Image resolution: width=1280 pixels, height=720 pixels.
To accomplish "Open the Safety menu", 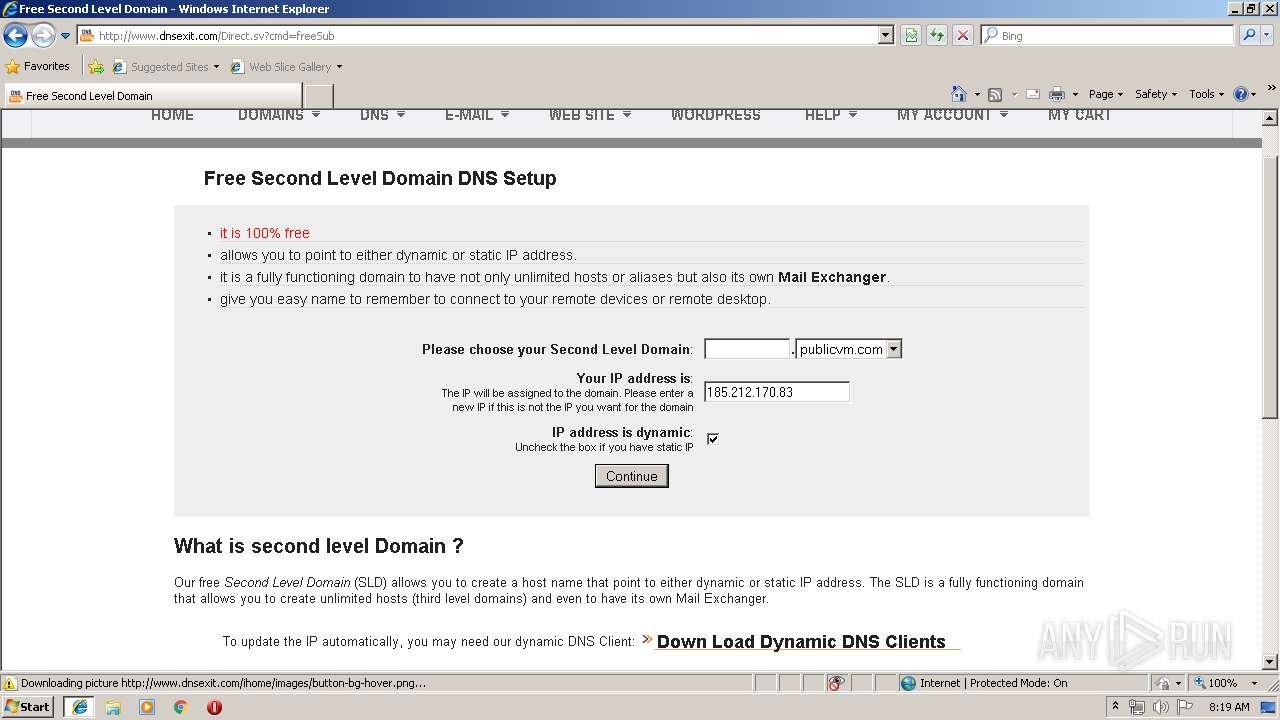I will click(1156, 94).
